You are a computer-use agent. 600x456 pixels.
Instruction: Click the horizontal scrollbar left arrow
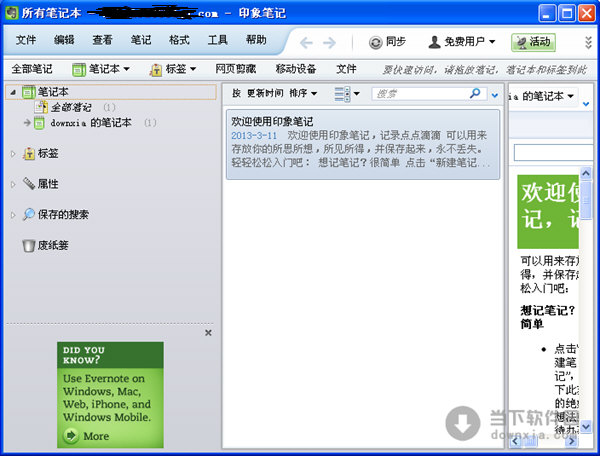click(x=515, y=441)
